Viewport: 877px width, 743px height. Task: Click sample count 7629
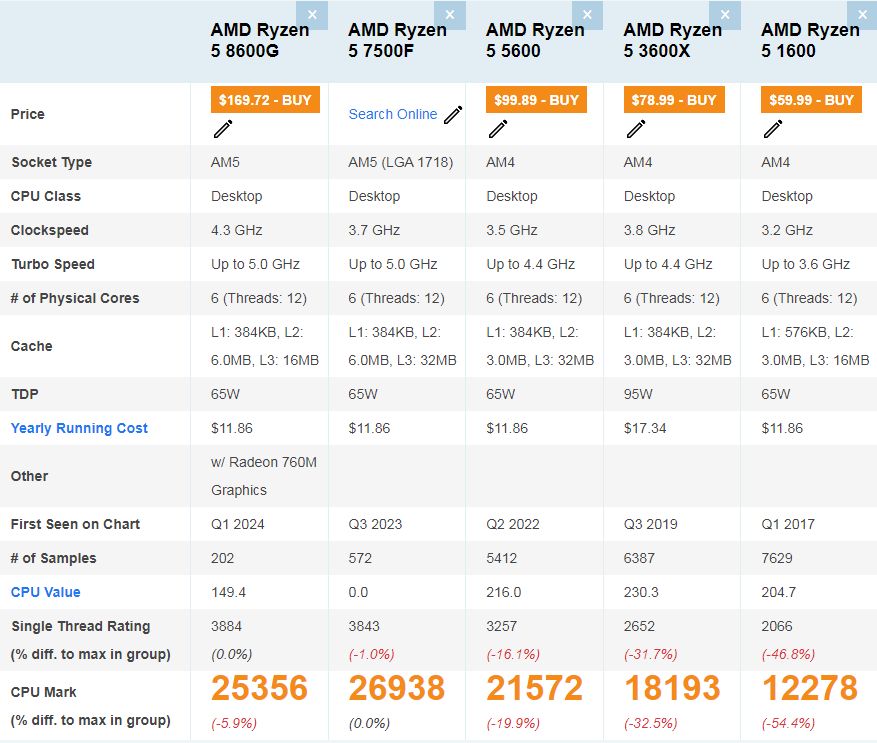coord(777,558)
